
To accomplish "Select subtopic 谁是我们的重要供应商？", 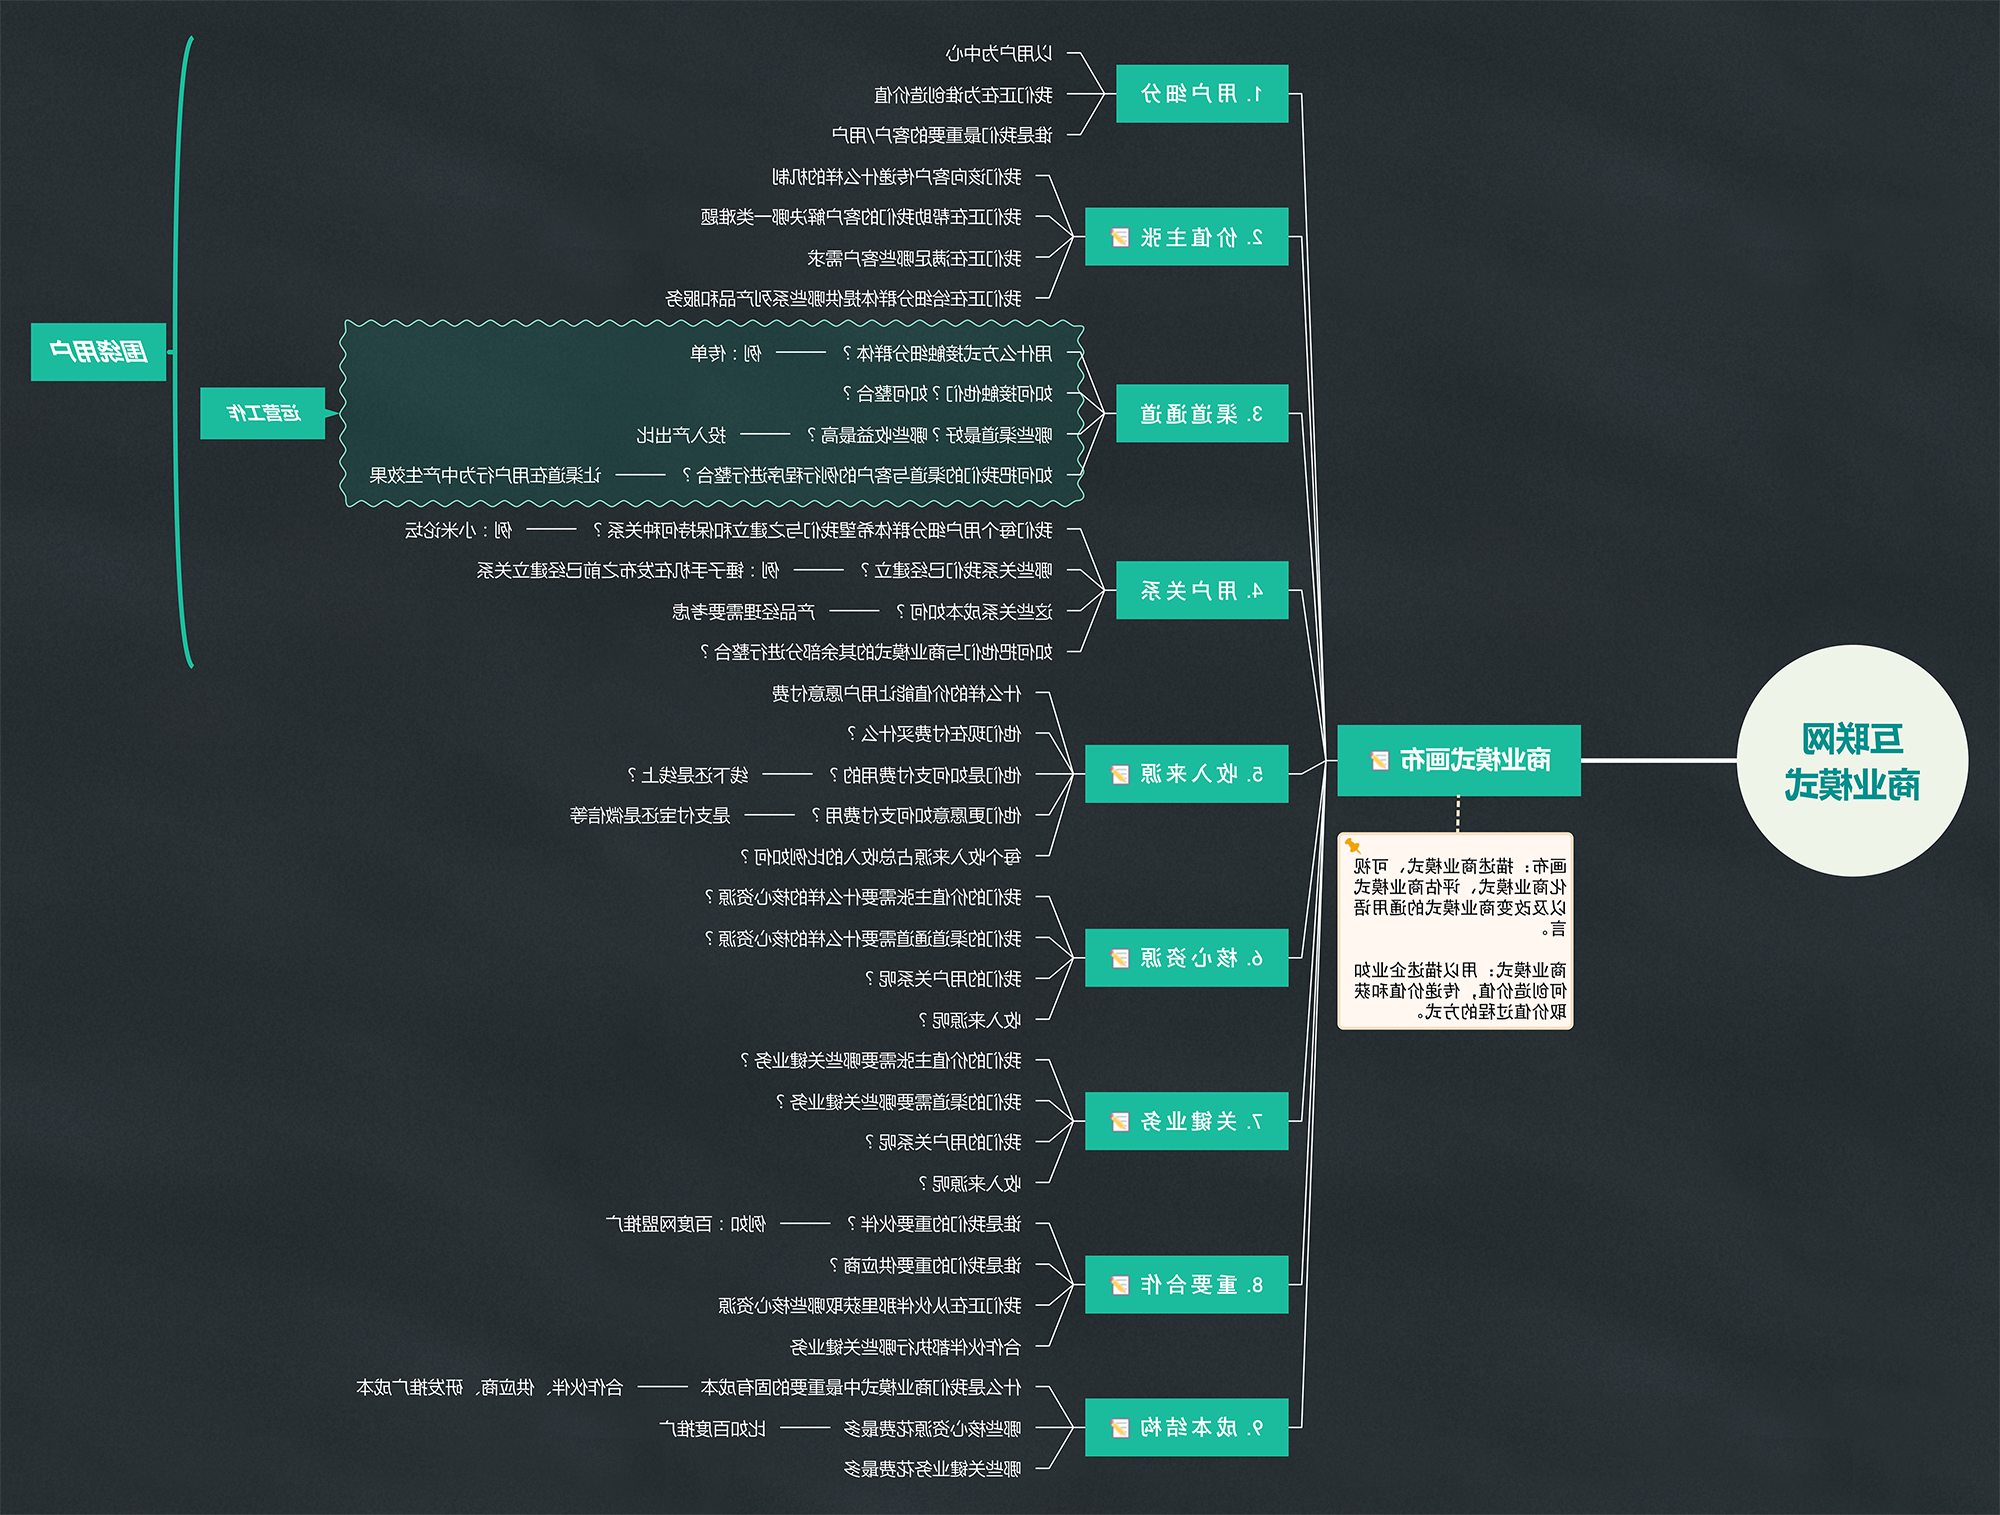I will click(926, 1266).
